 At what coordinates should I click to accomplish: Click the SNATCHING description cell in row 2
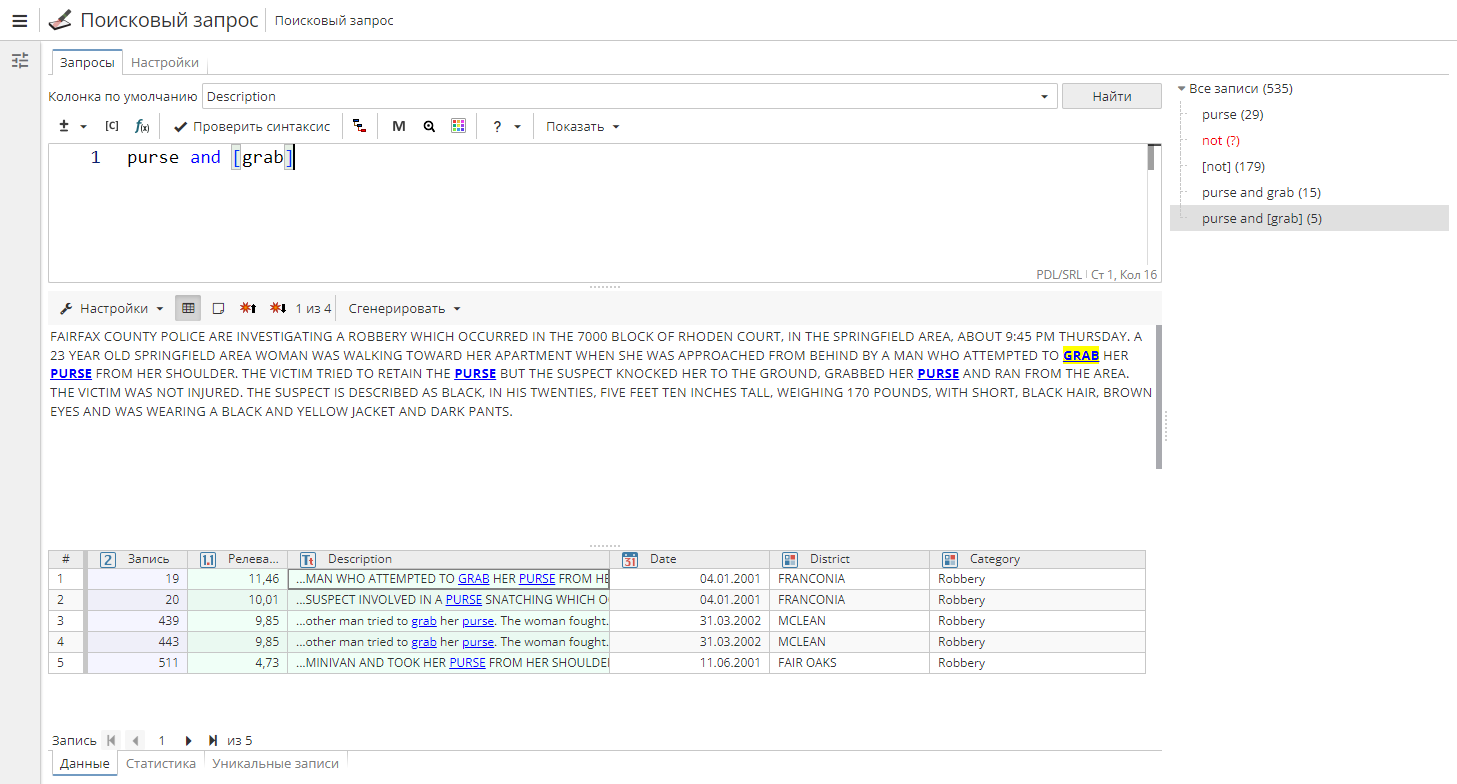click(x=448, y=599)
